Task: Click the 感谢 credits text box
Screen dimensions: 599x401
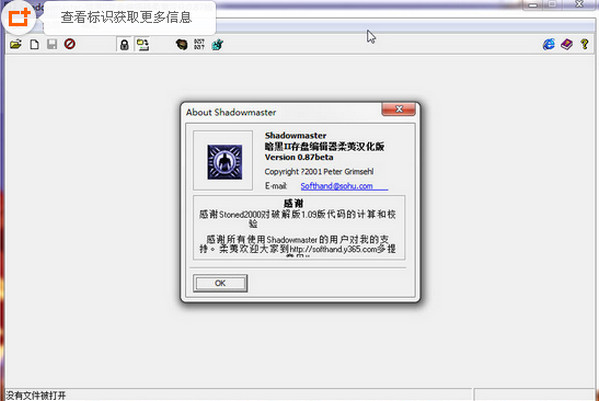Action: tap(299, 228)
